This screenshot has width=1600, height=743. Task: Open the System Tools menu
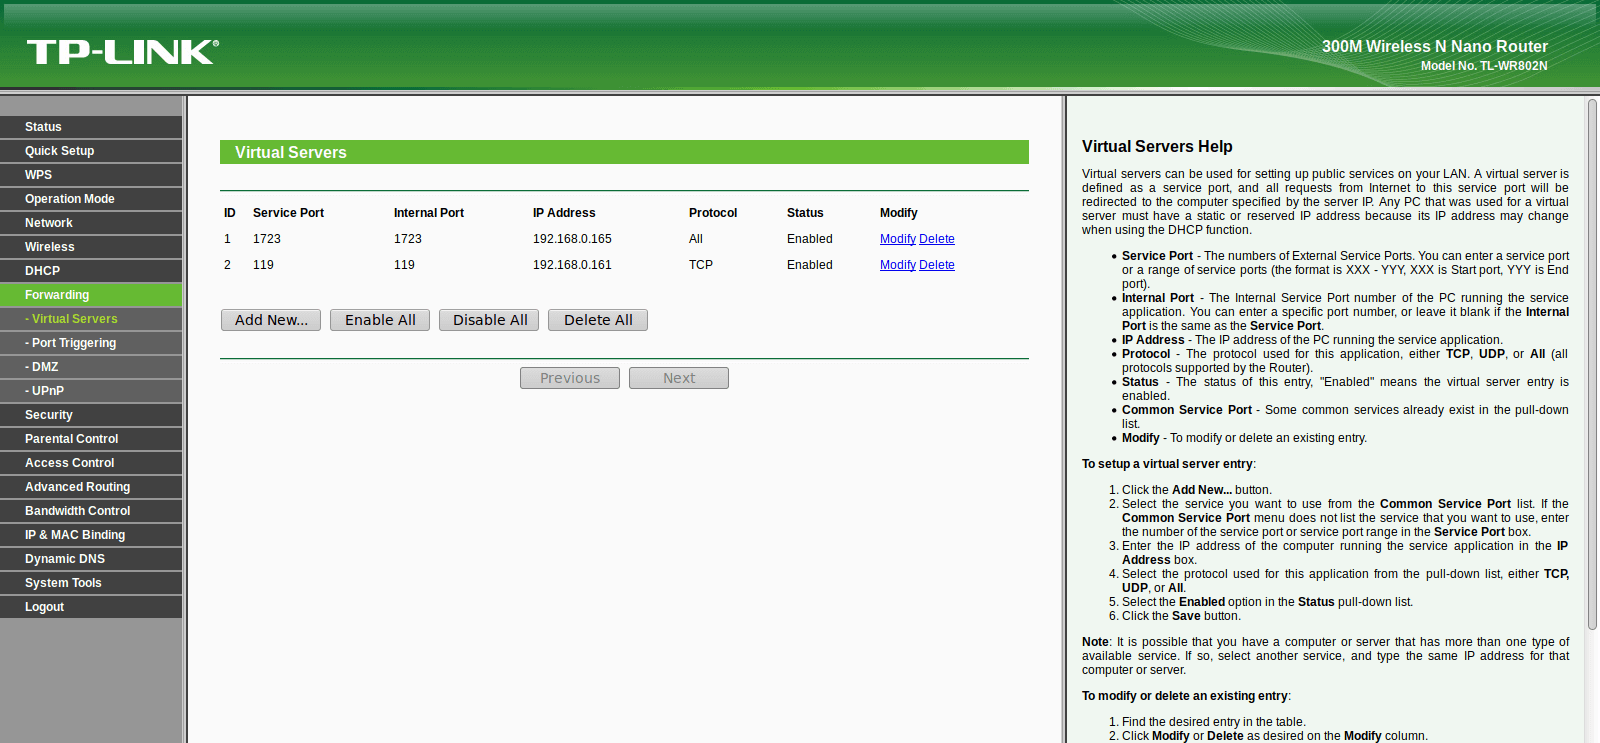[x=91, y=583]
